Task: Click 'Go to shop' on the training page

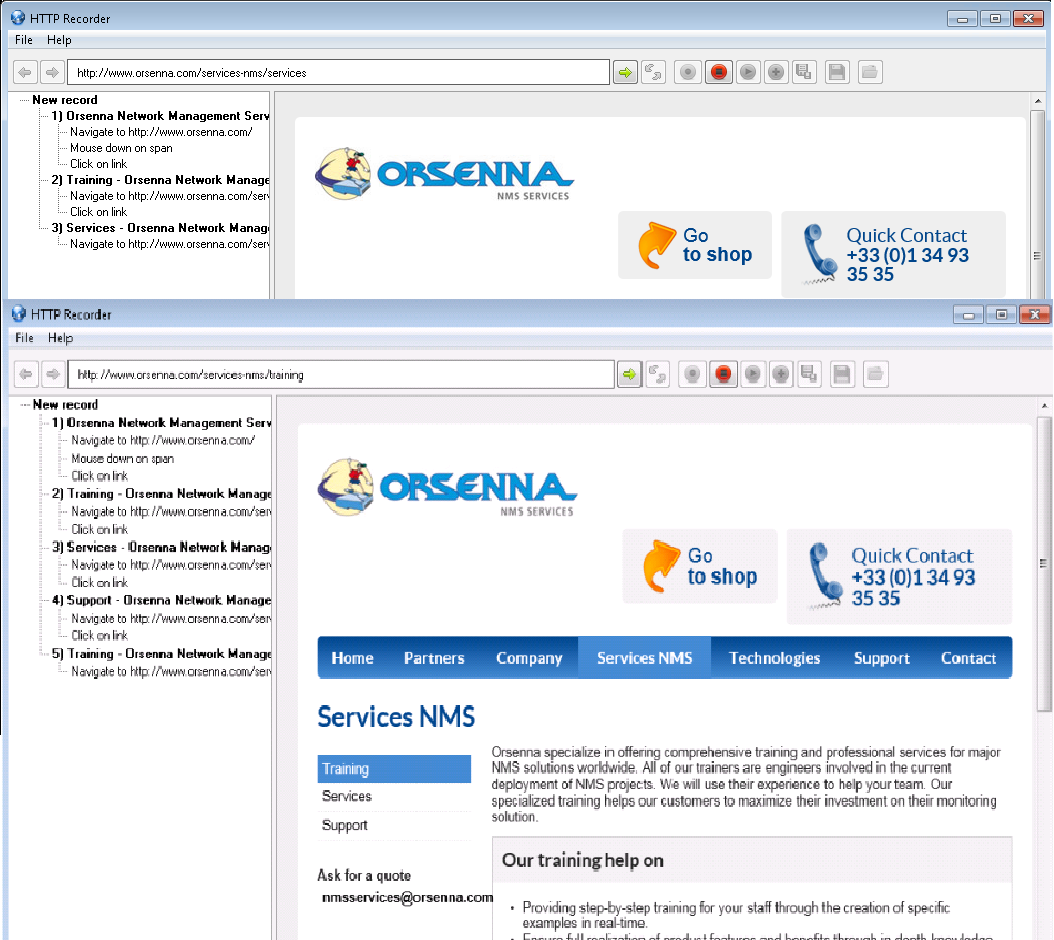Action: [x=700, y=567]
